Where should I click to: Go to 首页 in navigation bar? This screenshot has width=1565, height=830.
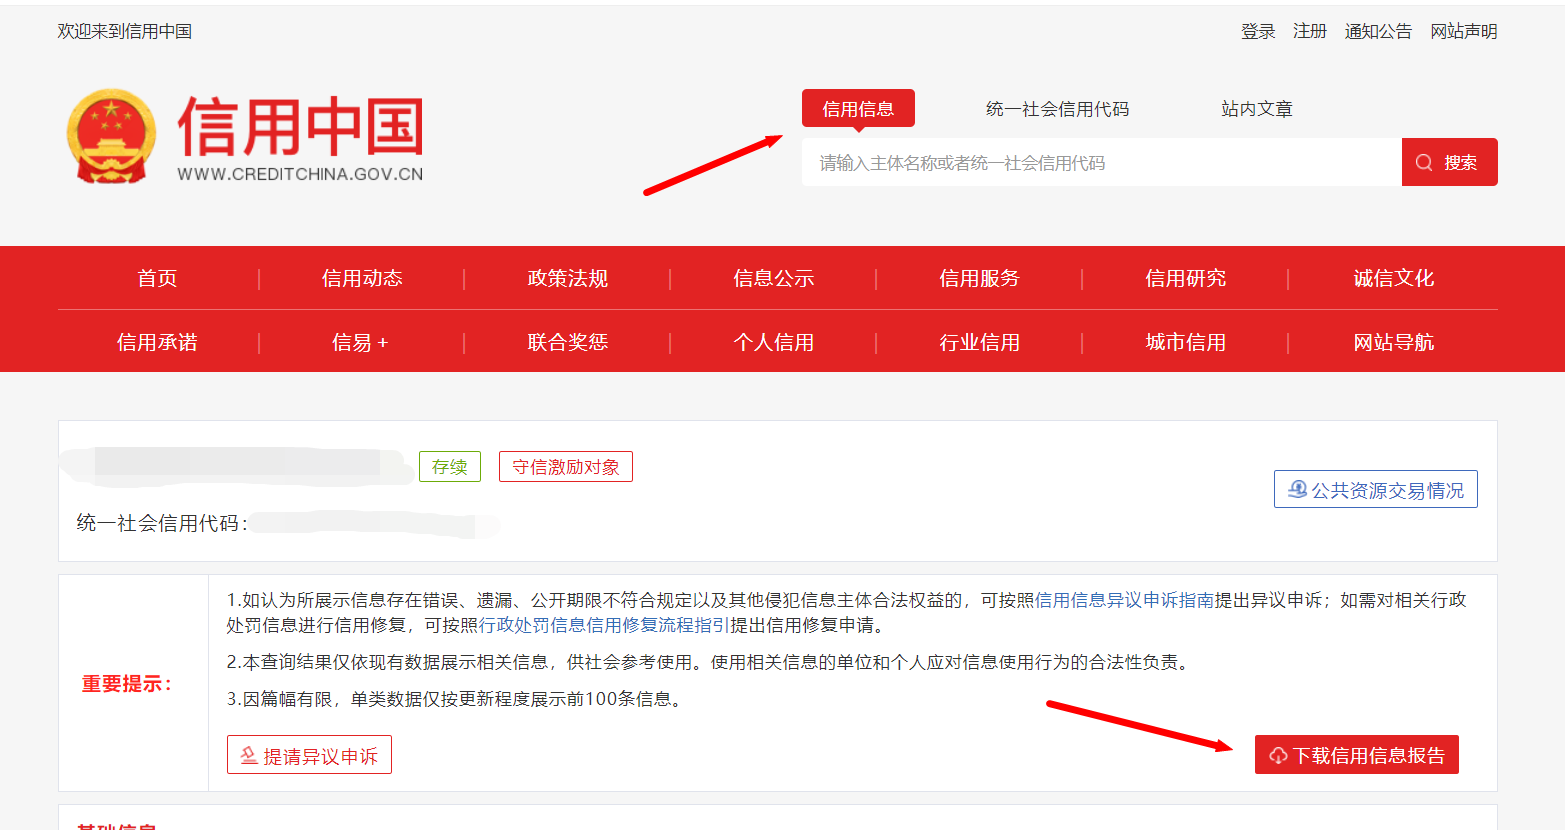(x=157, y=279)
